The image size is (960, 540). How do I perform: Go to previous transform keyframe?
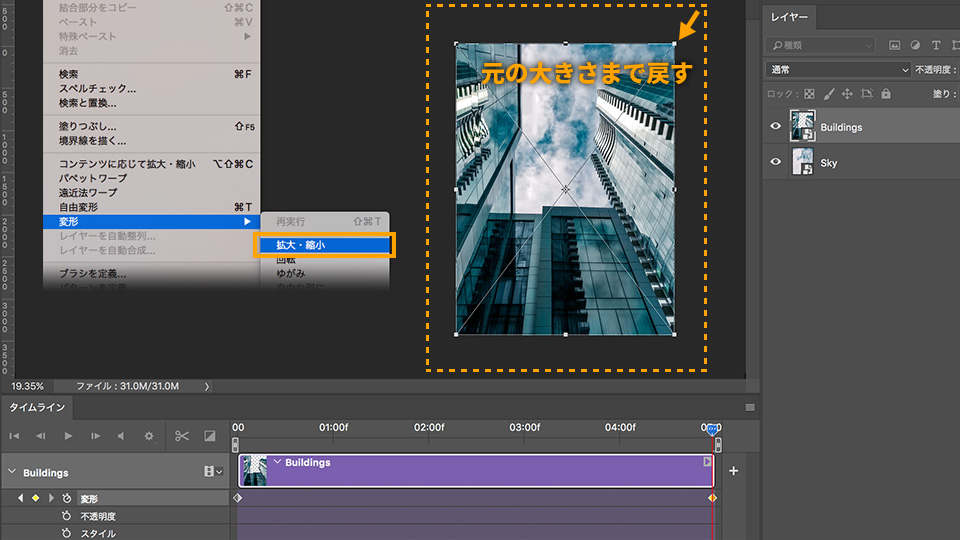click(21, 498)
